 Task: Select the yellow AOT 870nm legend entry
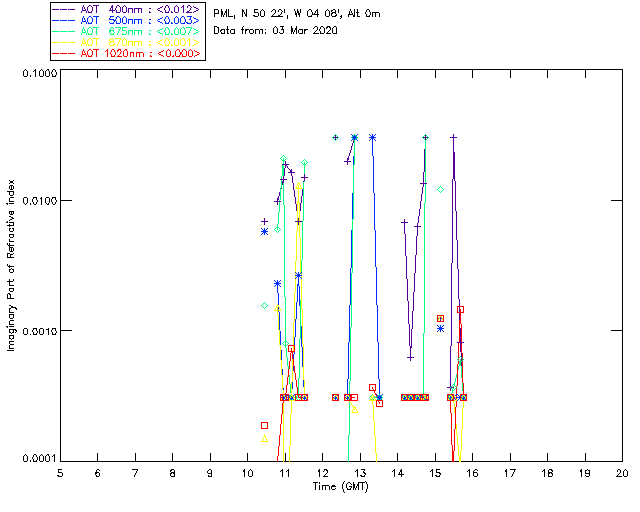click(126, 42)
